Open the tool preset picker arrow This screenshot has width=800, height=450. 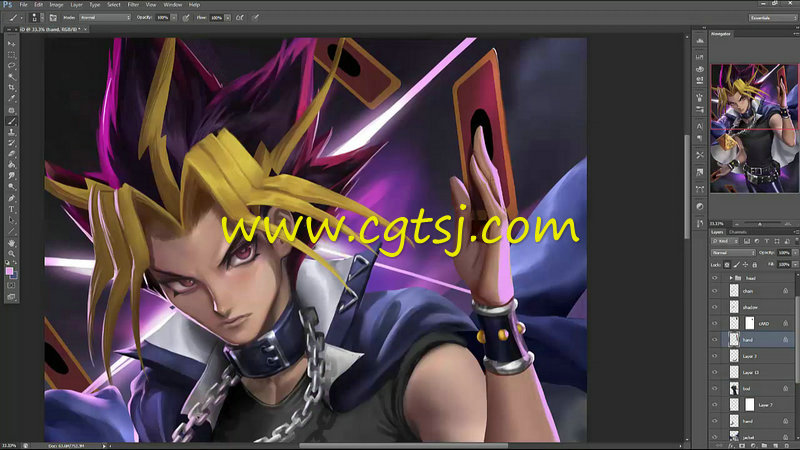coord(21,18)
